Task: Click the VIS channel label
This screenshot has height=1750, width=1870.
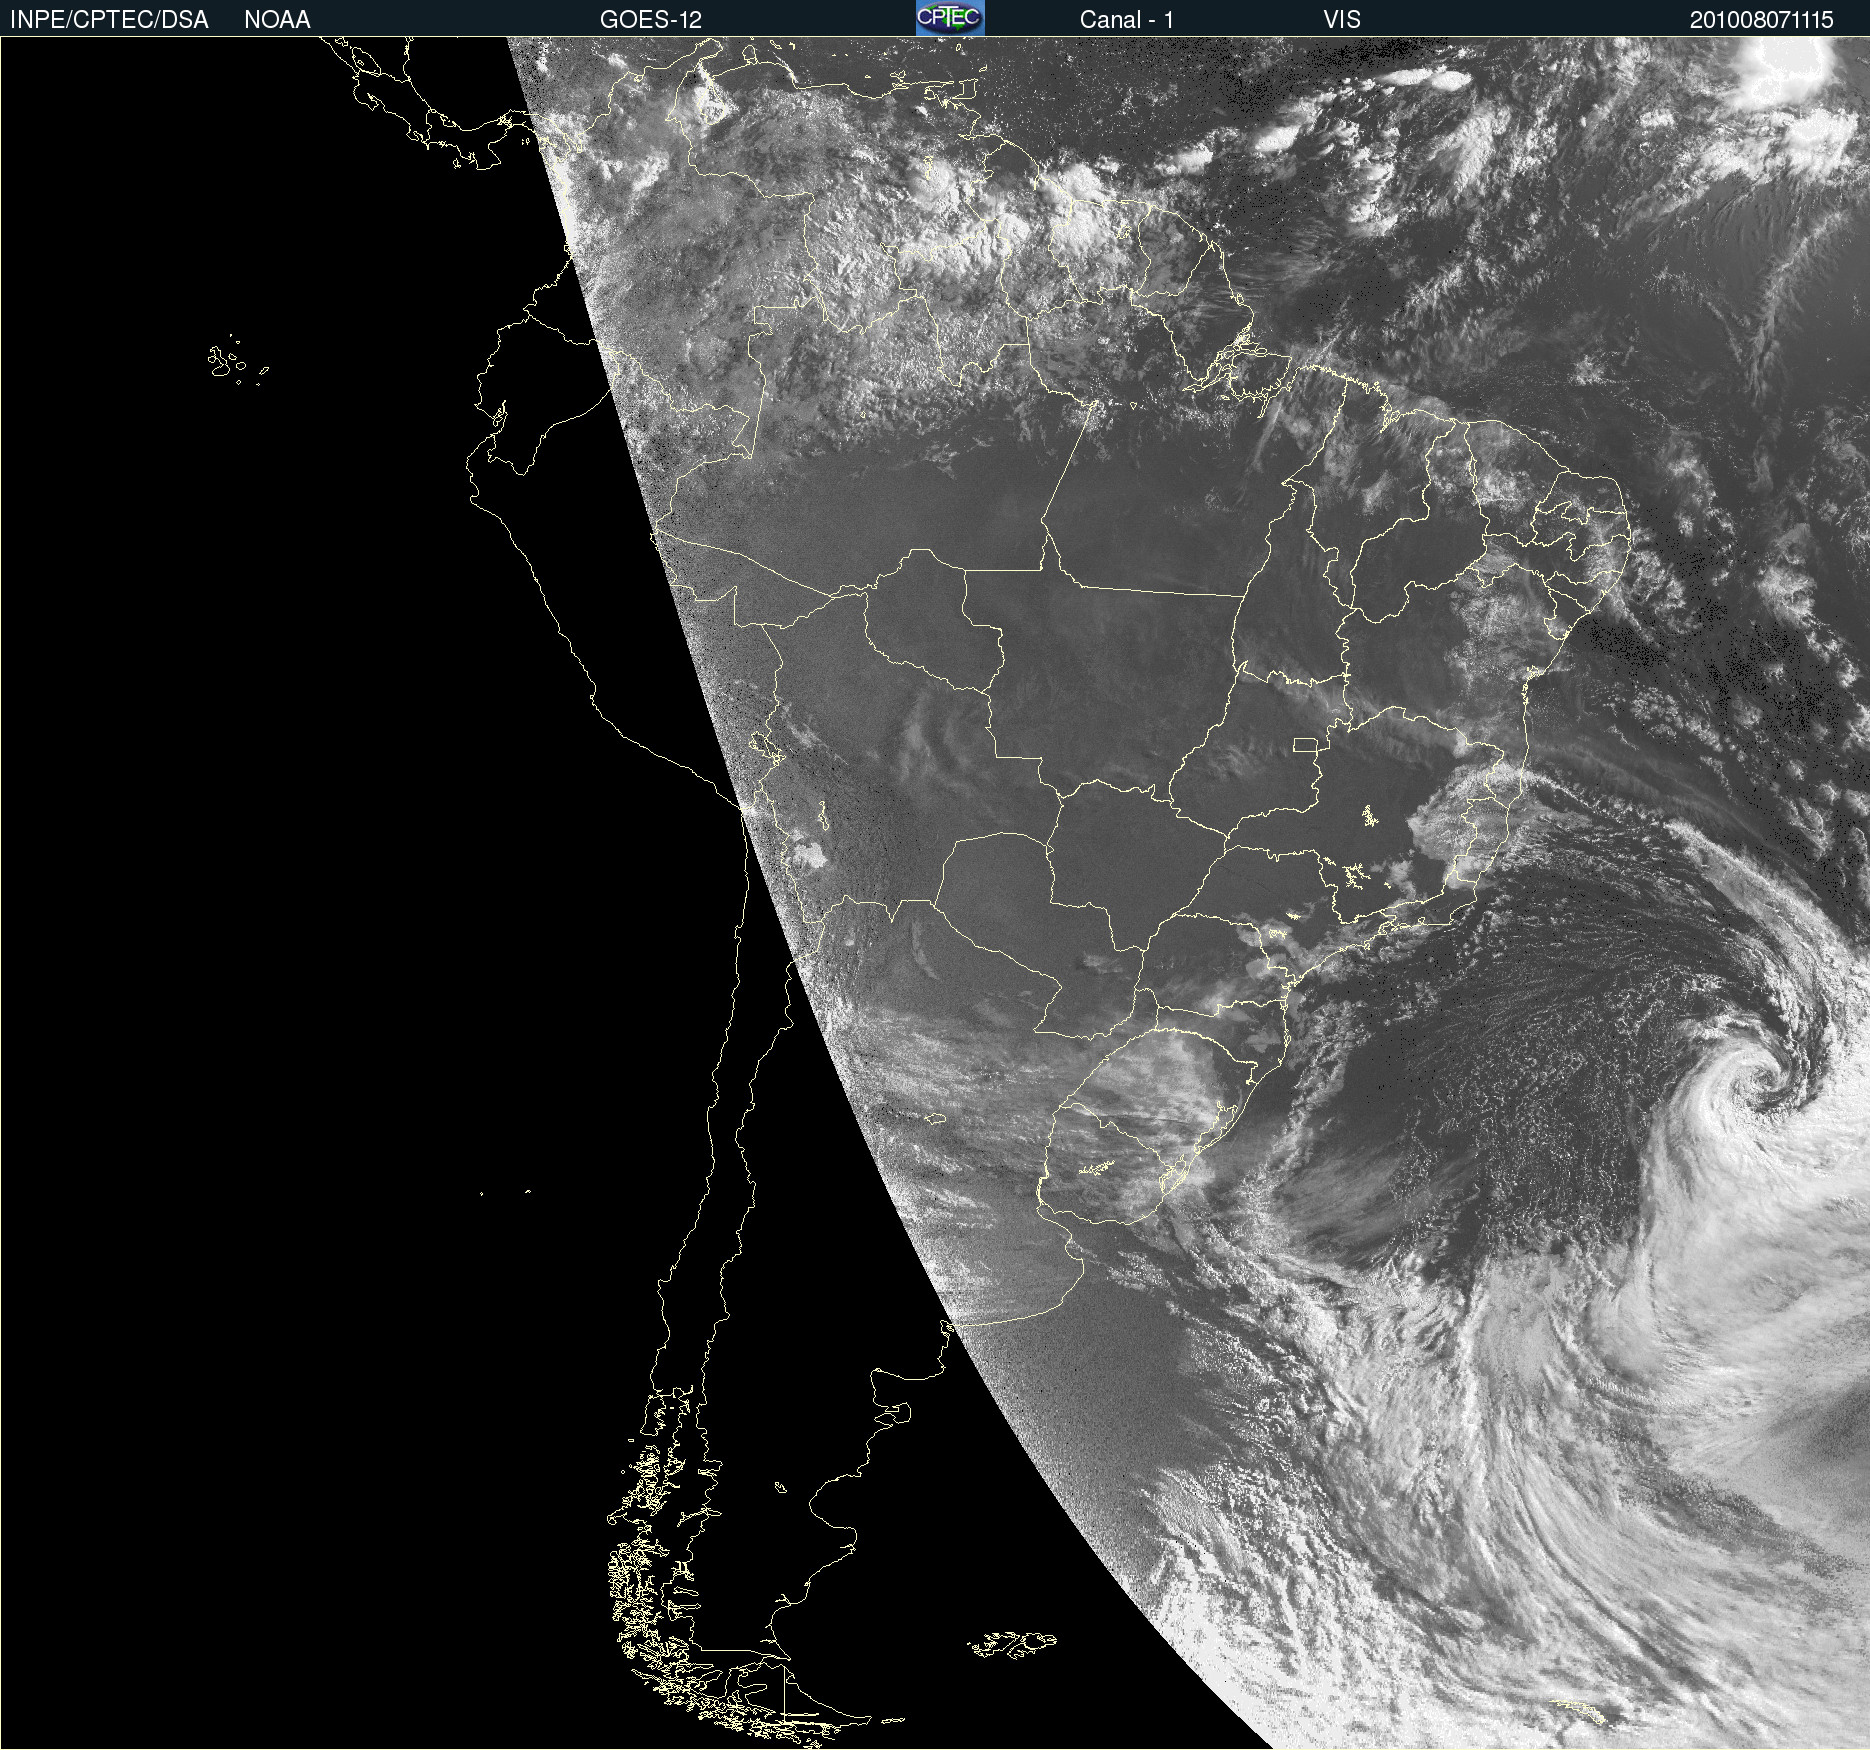Action: [1342, 20]
